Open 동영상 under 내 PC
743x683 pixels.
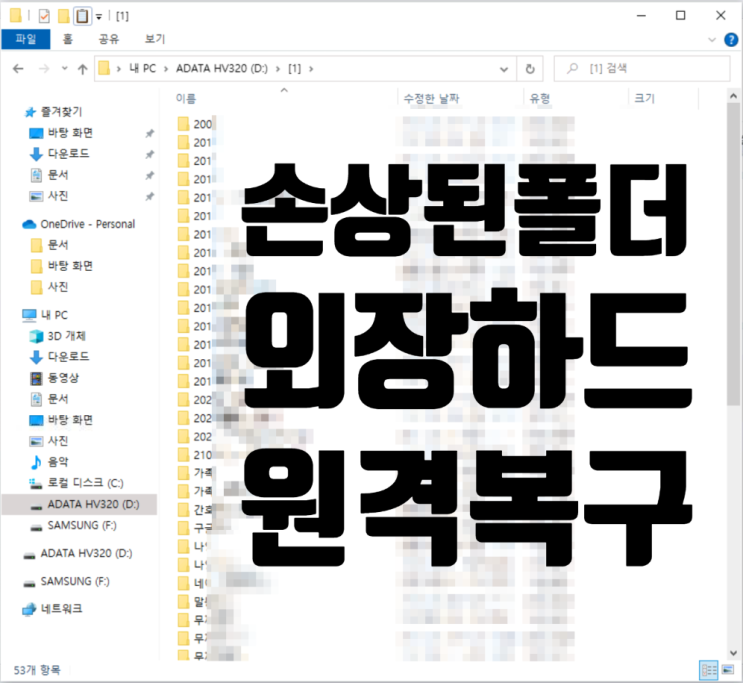(63, 378)
